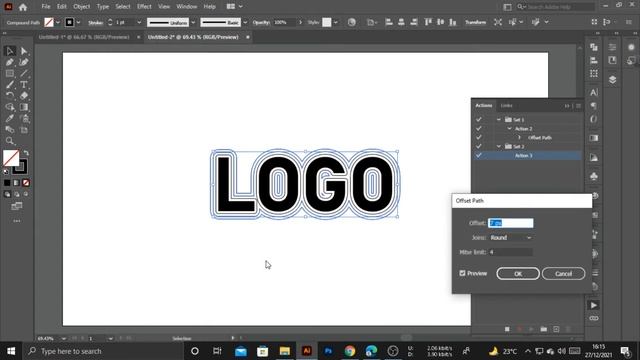Select the Selection tool (black arrow)
Image resolution: width=640 pixels, height=360 pixels.
coord(10,51)
